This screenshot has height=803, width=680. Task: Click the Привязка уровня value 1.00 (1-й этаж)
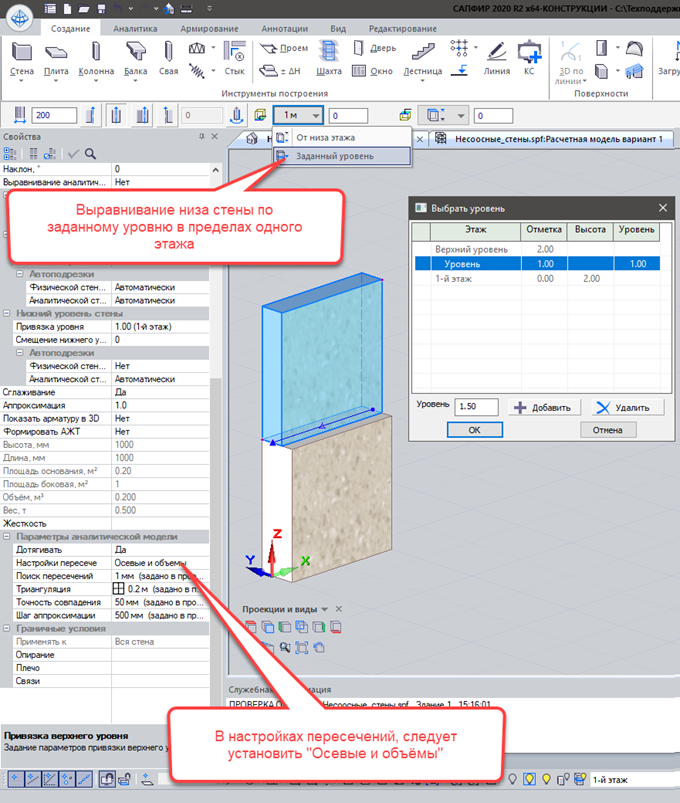point(160,326)
